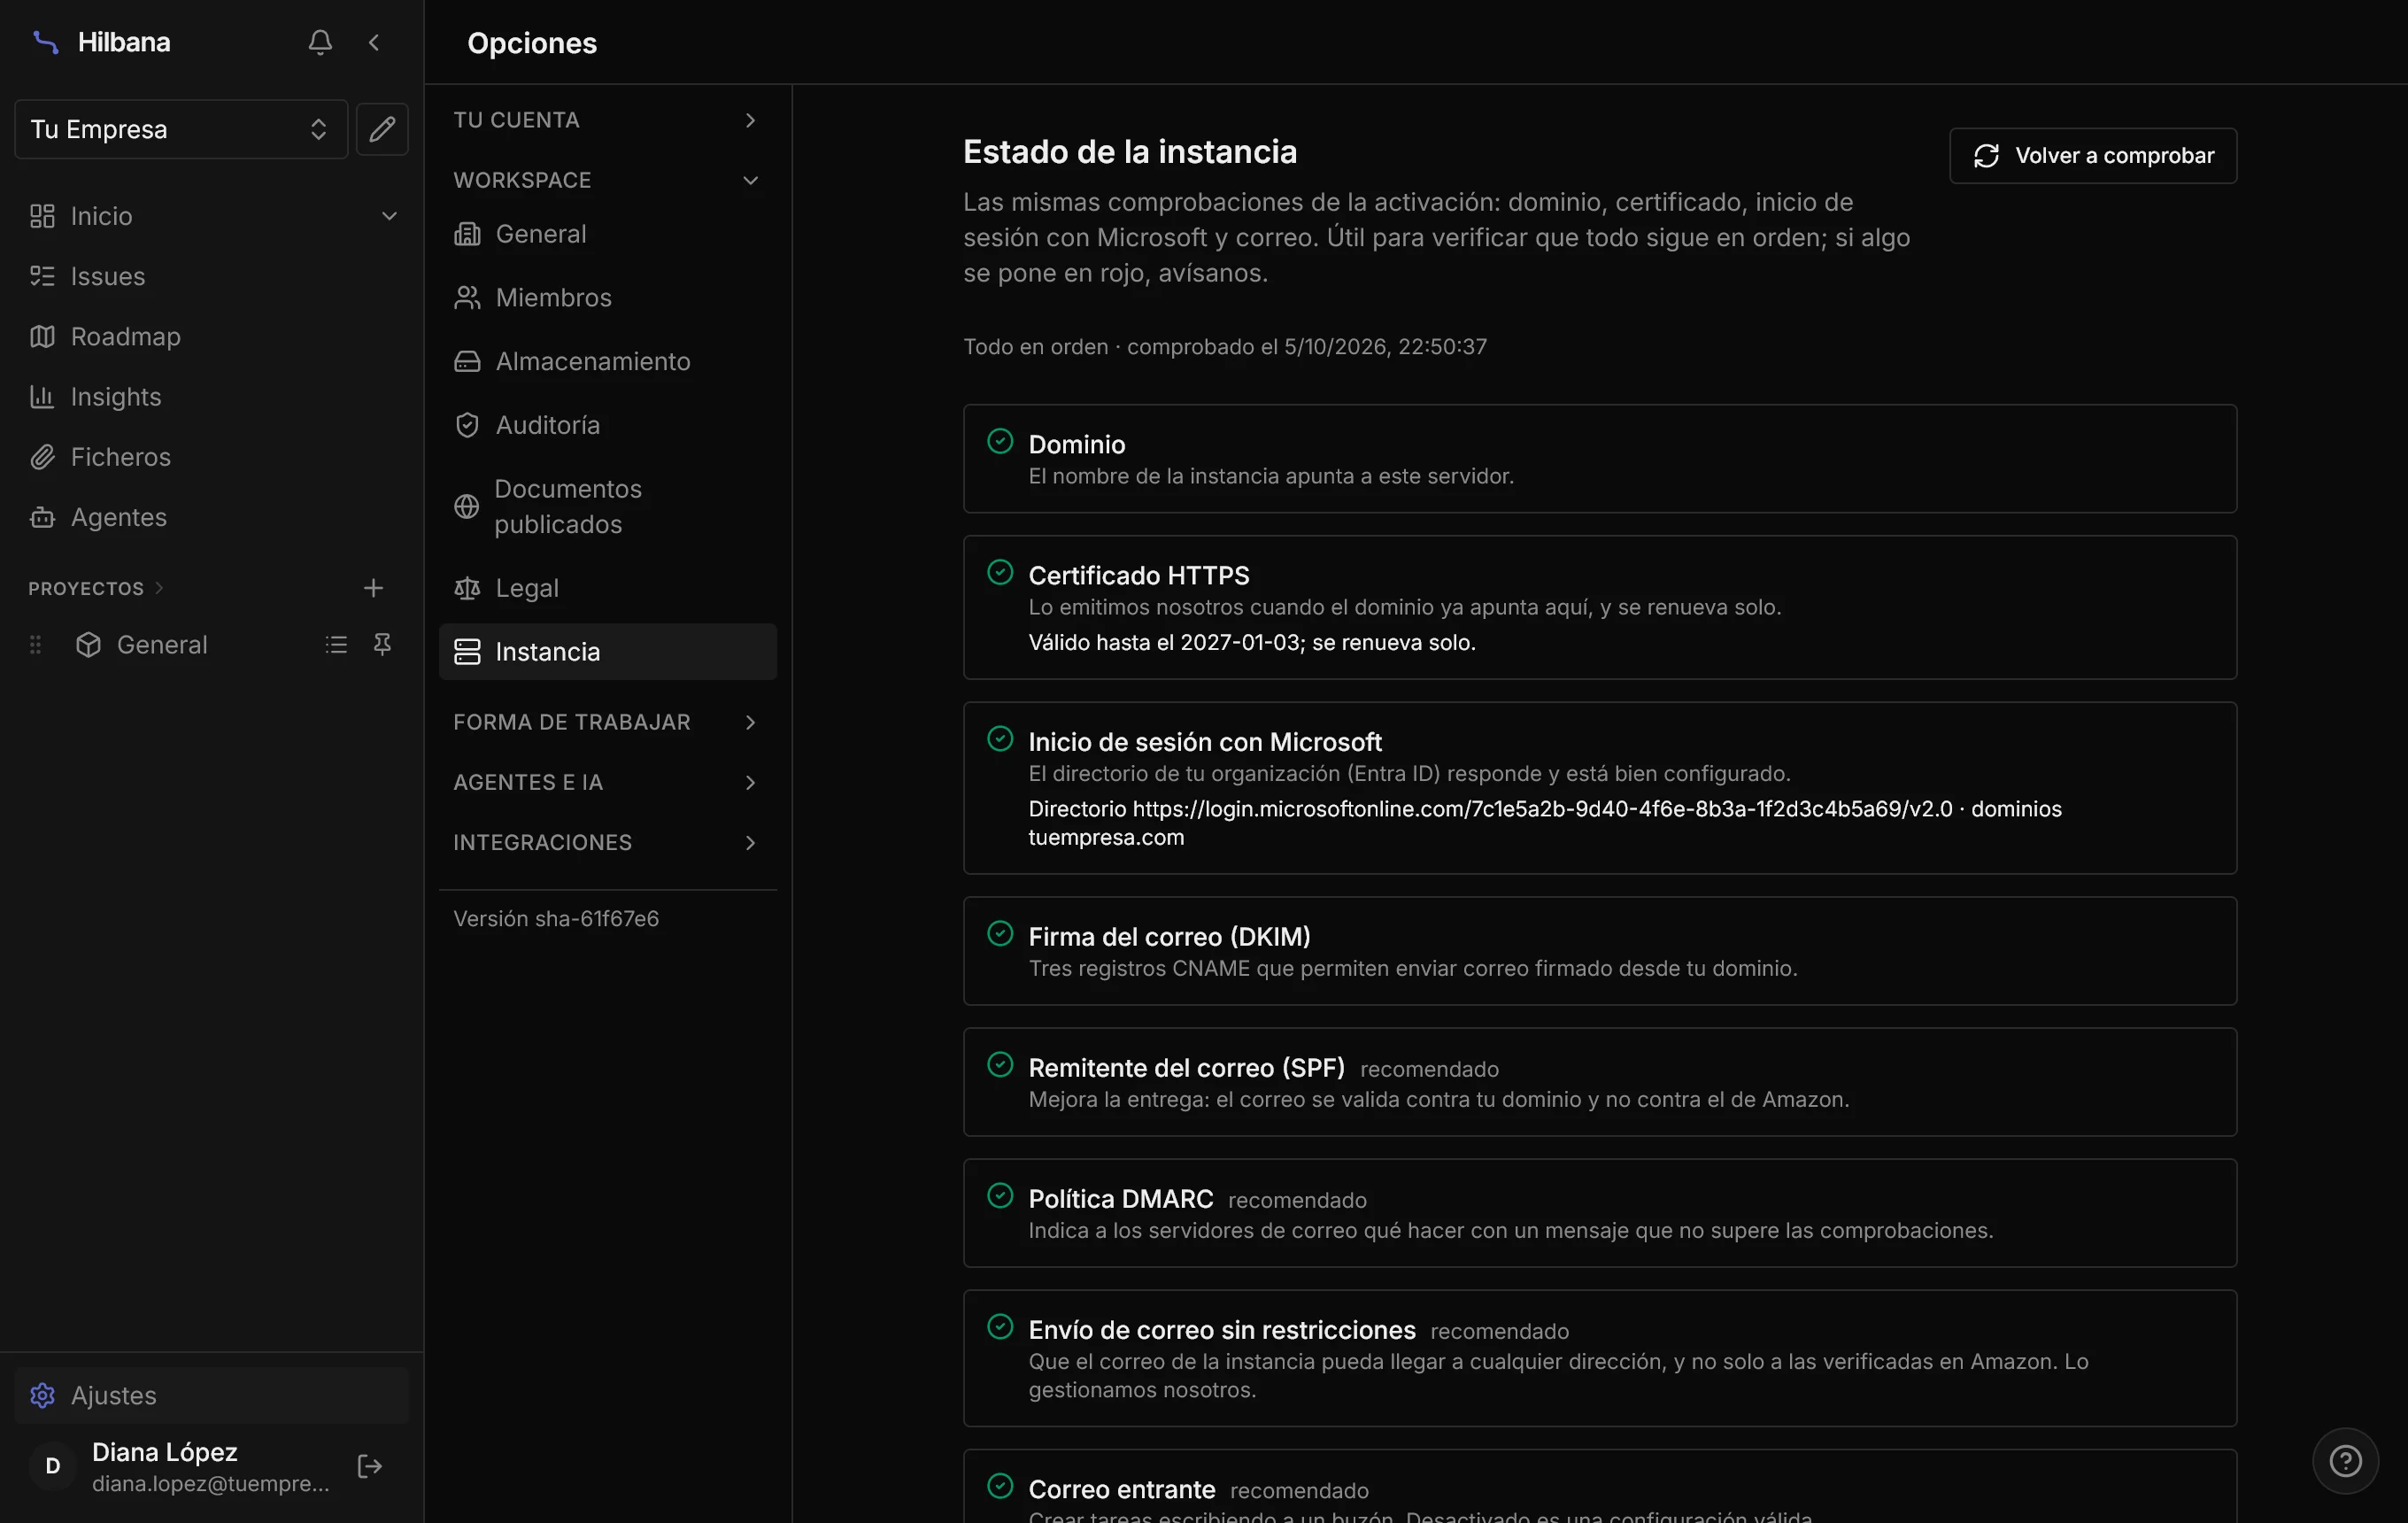Open the help question mark button
2408x1523 pixels.
pyautogui.click(x=2345, y=1461)
